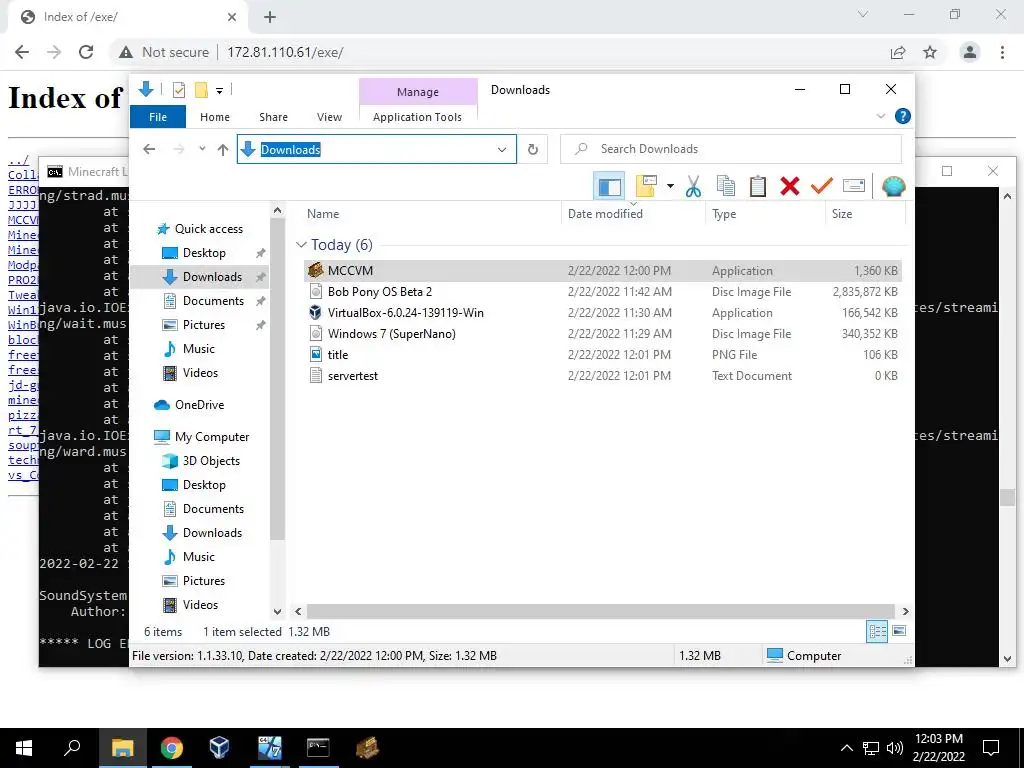Select My Computer in navigation pane
Screen dimensions: 1024x768
pyautogui.click(x=201, y=437)
